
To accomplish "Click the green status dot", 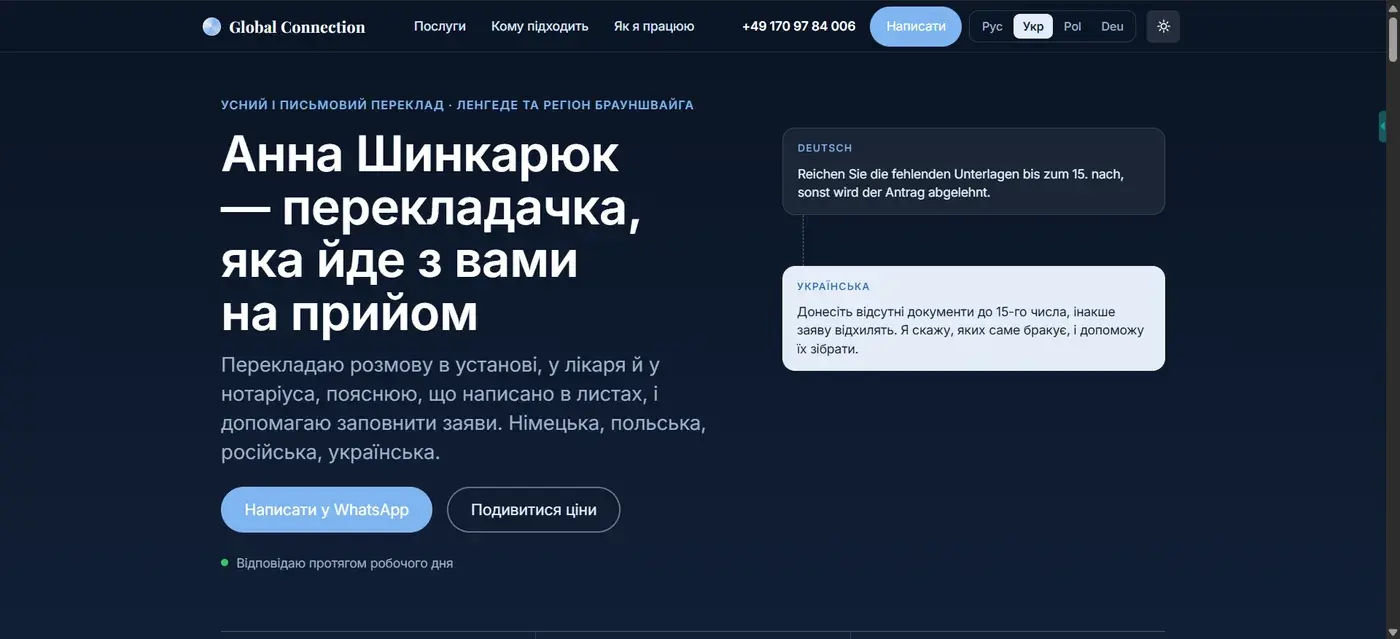I will pyautogui.click(x=225, y=563).
